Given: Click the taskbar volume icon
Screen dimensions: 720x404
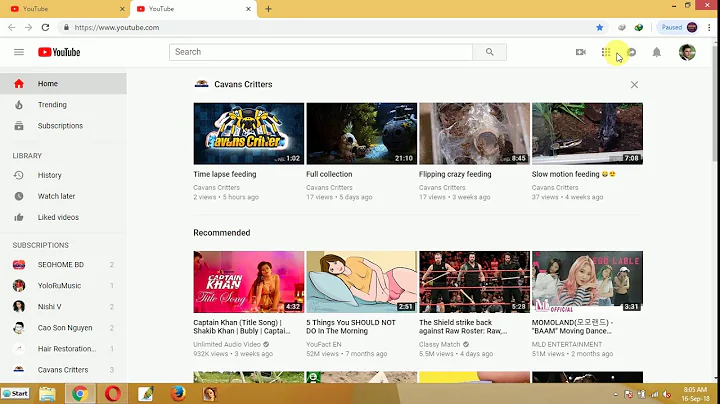Looking at the screenshot, I should pos(667,394).
